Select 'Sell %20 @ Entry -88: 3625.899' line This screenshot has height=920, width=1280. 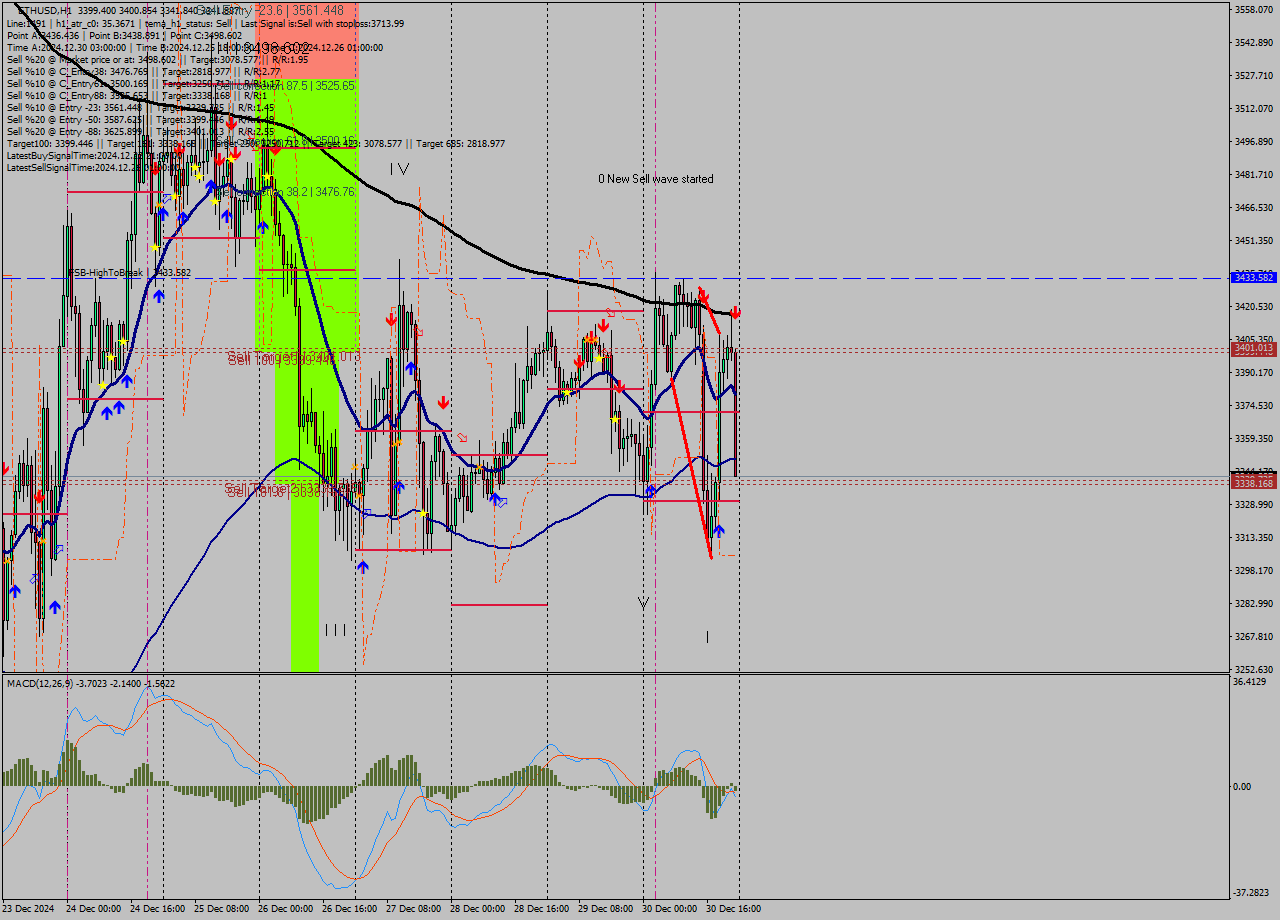coord(140,131)
